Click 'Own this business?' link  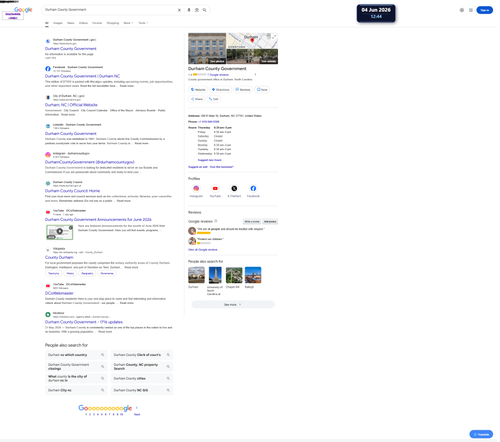coord(222,167)
